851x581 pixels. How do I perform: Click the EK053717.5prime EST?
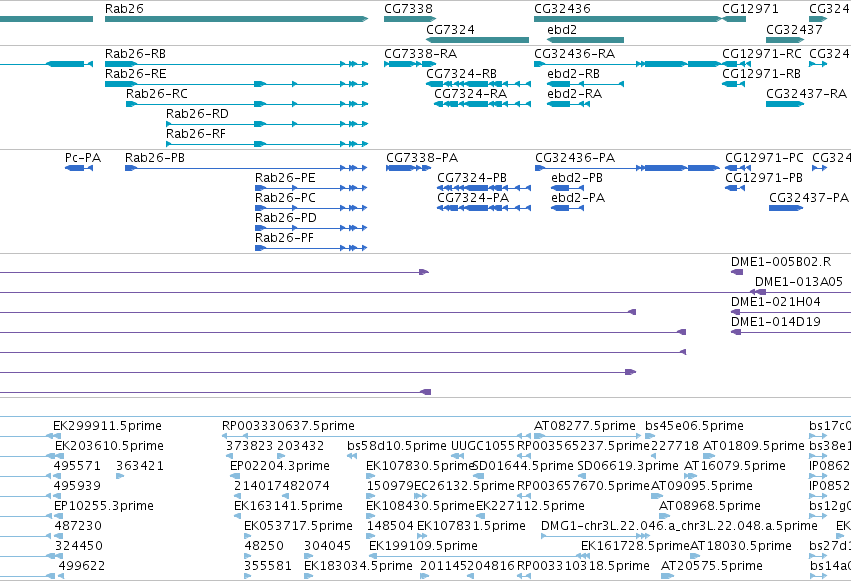point(247,535)
